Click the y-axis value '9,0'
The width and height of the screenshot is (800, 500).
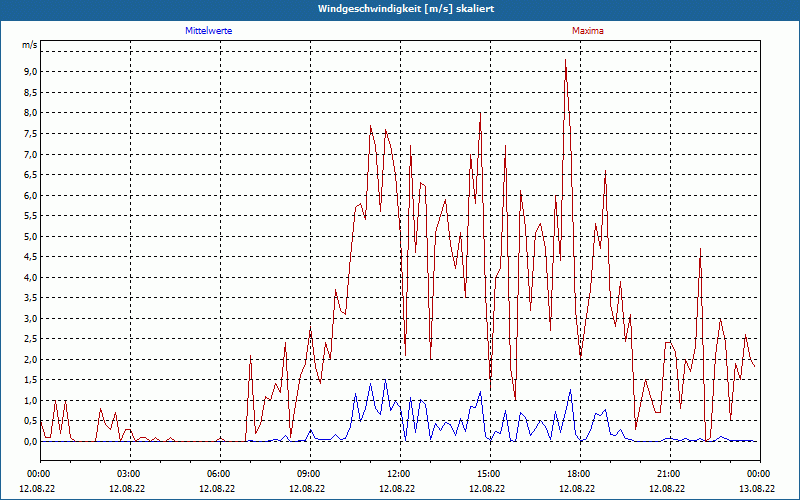pyautogui.click(x=31, y=72)
